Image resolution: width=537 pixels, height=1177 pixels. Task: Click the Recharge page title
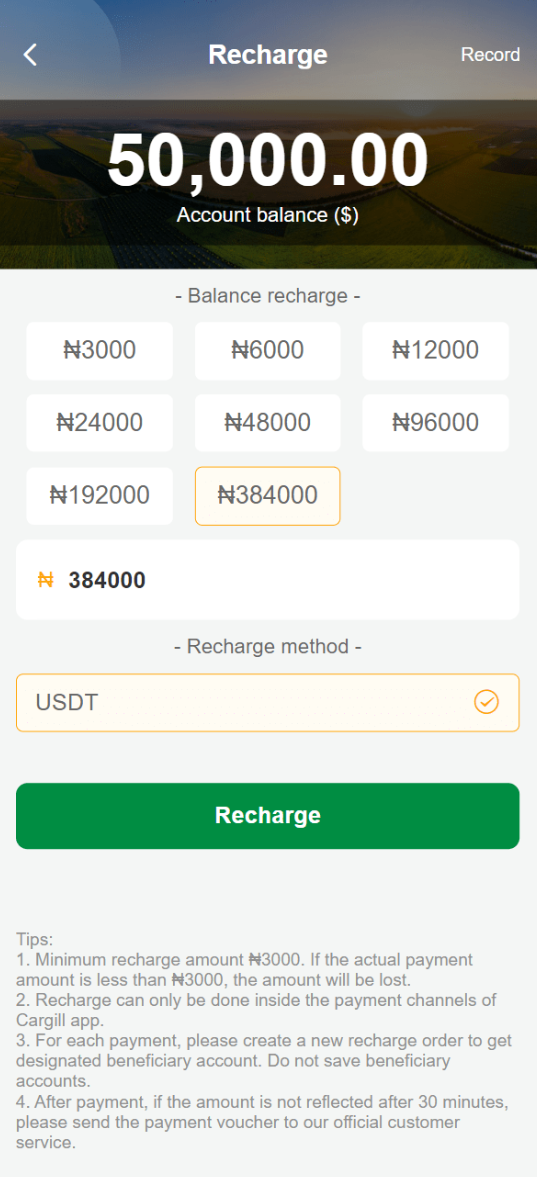point(267,55)
